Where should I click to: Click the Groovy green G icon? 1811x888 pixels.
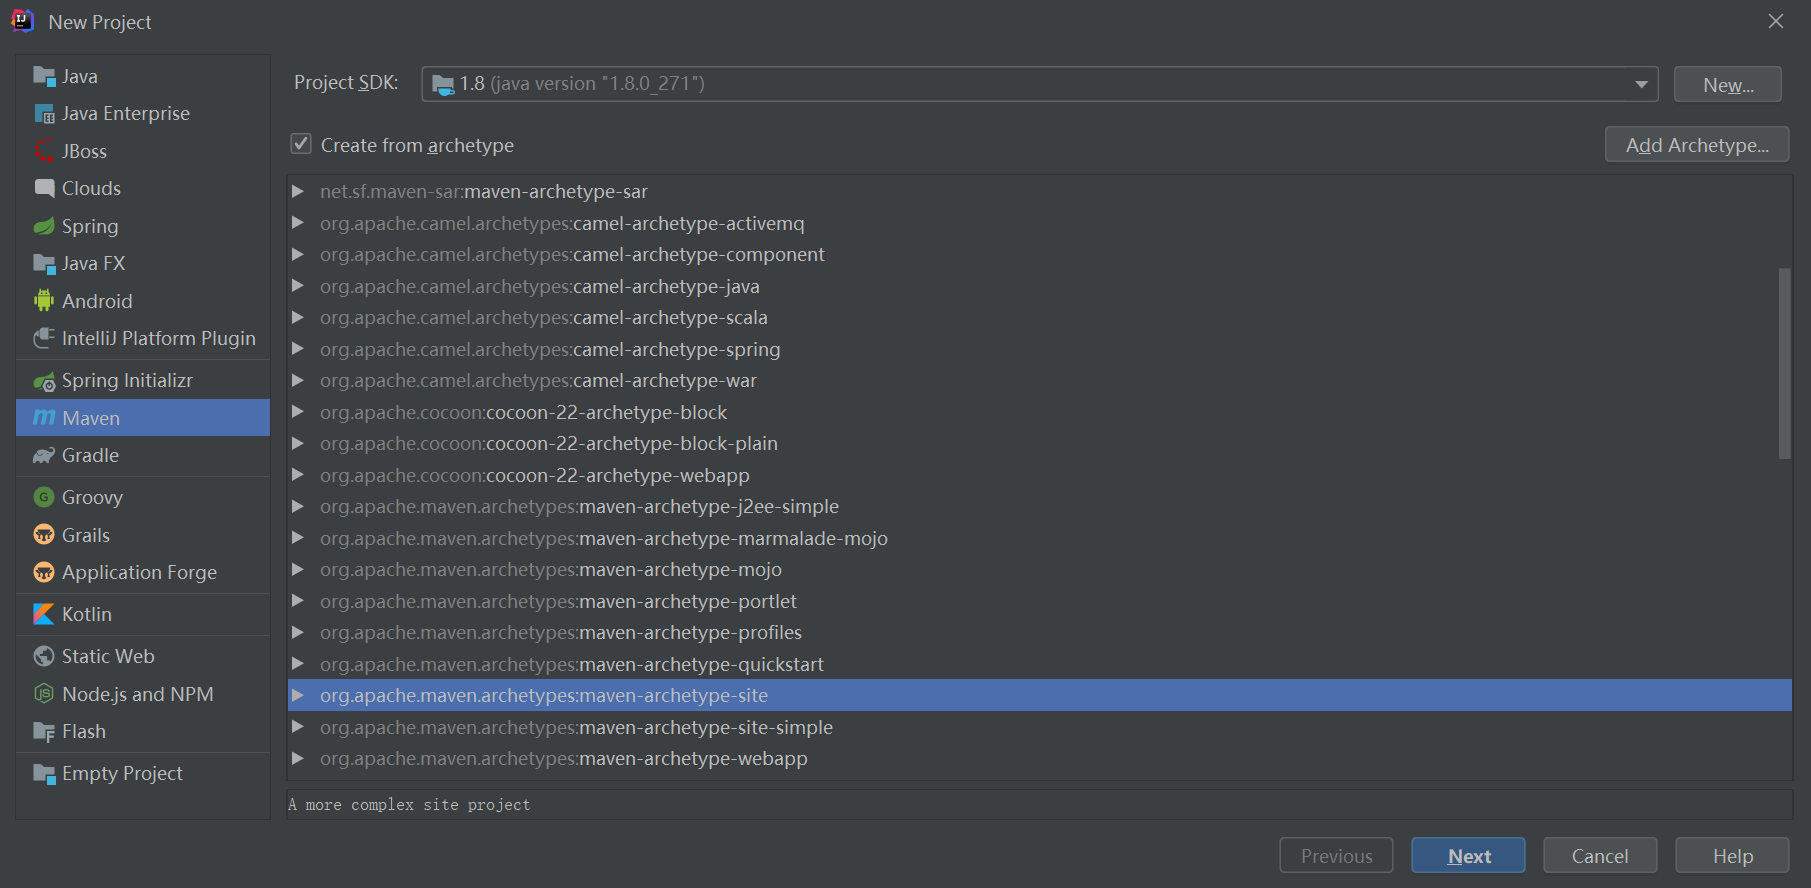point(44,497)
